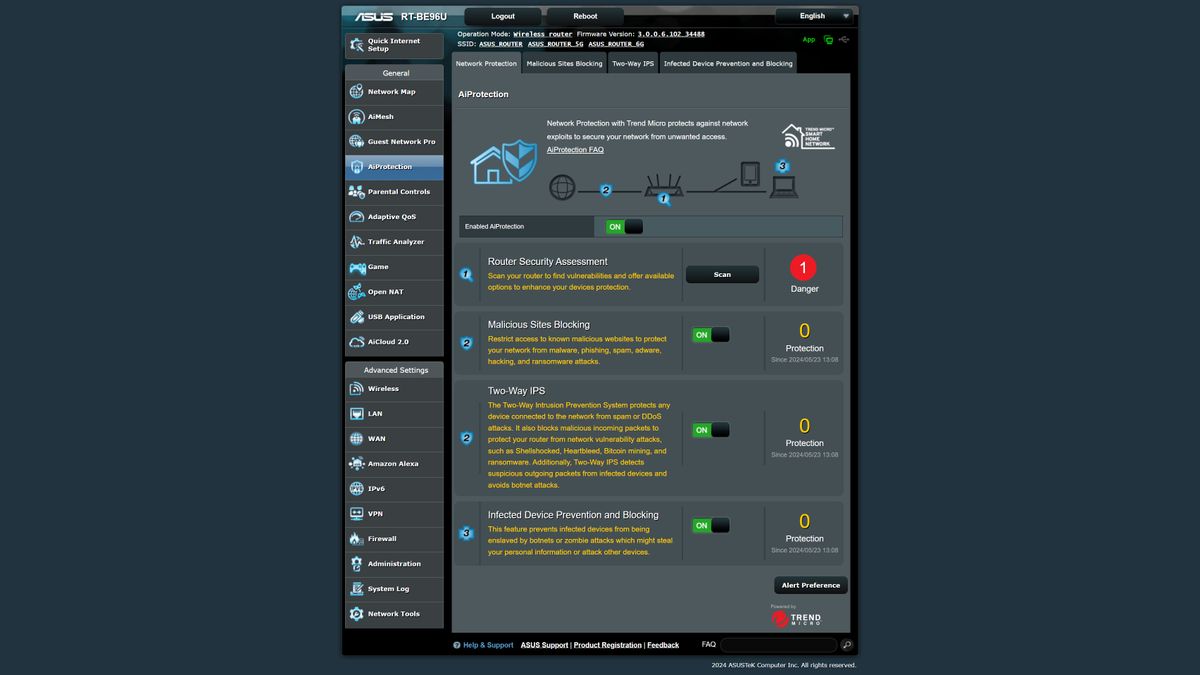
Task: Switch to Network Protection tab
Action: (x=486, y=63)
